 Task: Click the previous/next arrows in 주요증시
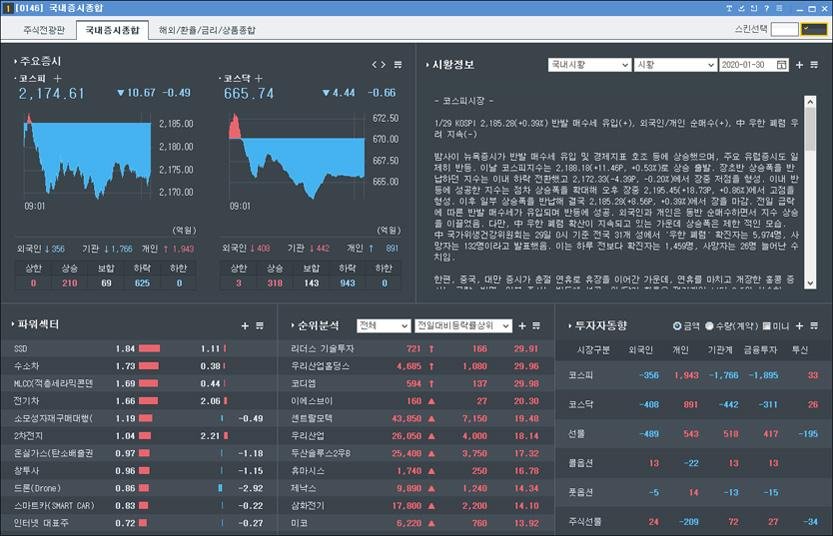pos(378,65)
